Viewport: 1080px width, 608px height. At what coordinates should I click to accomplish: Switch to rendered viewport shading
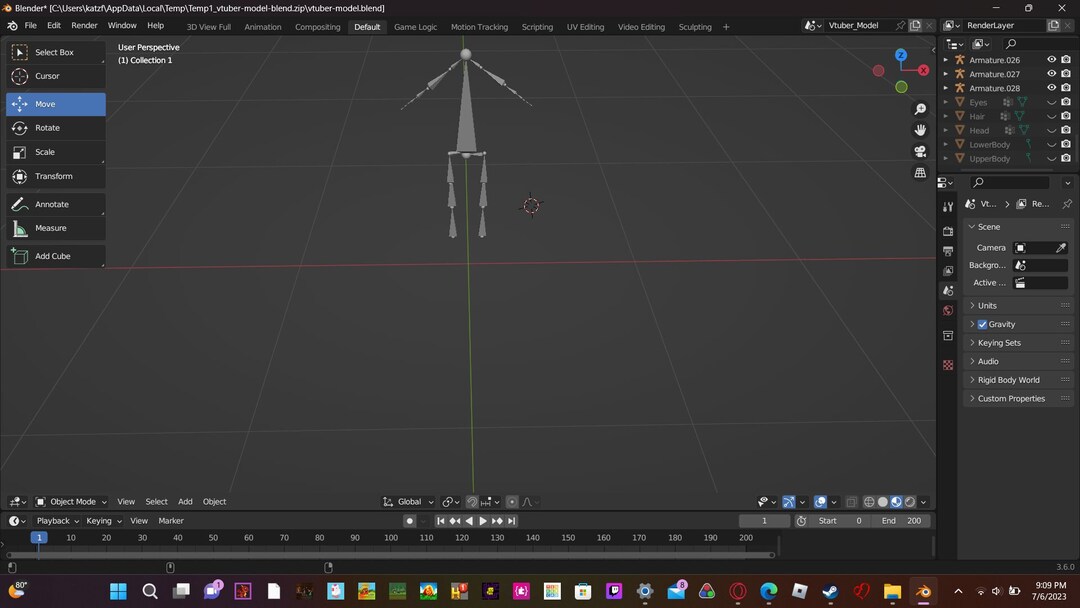[x=910, y=502]
